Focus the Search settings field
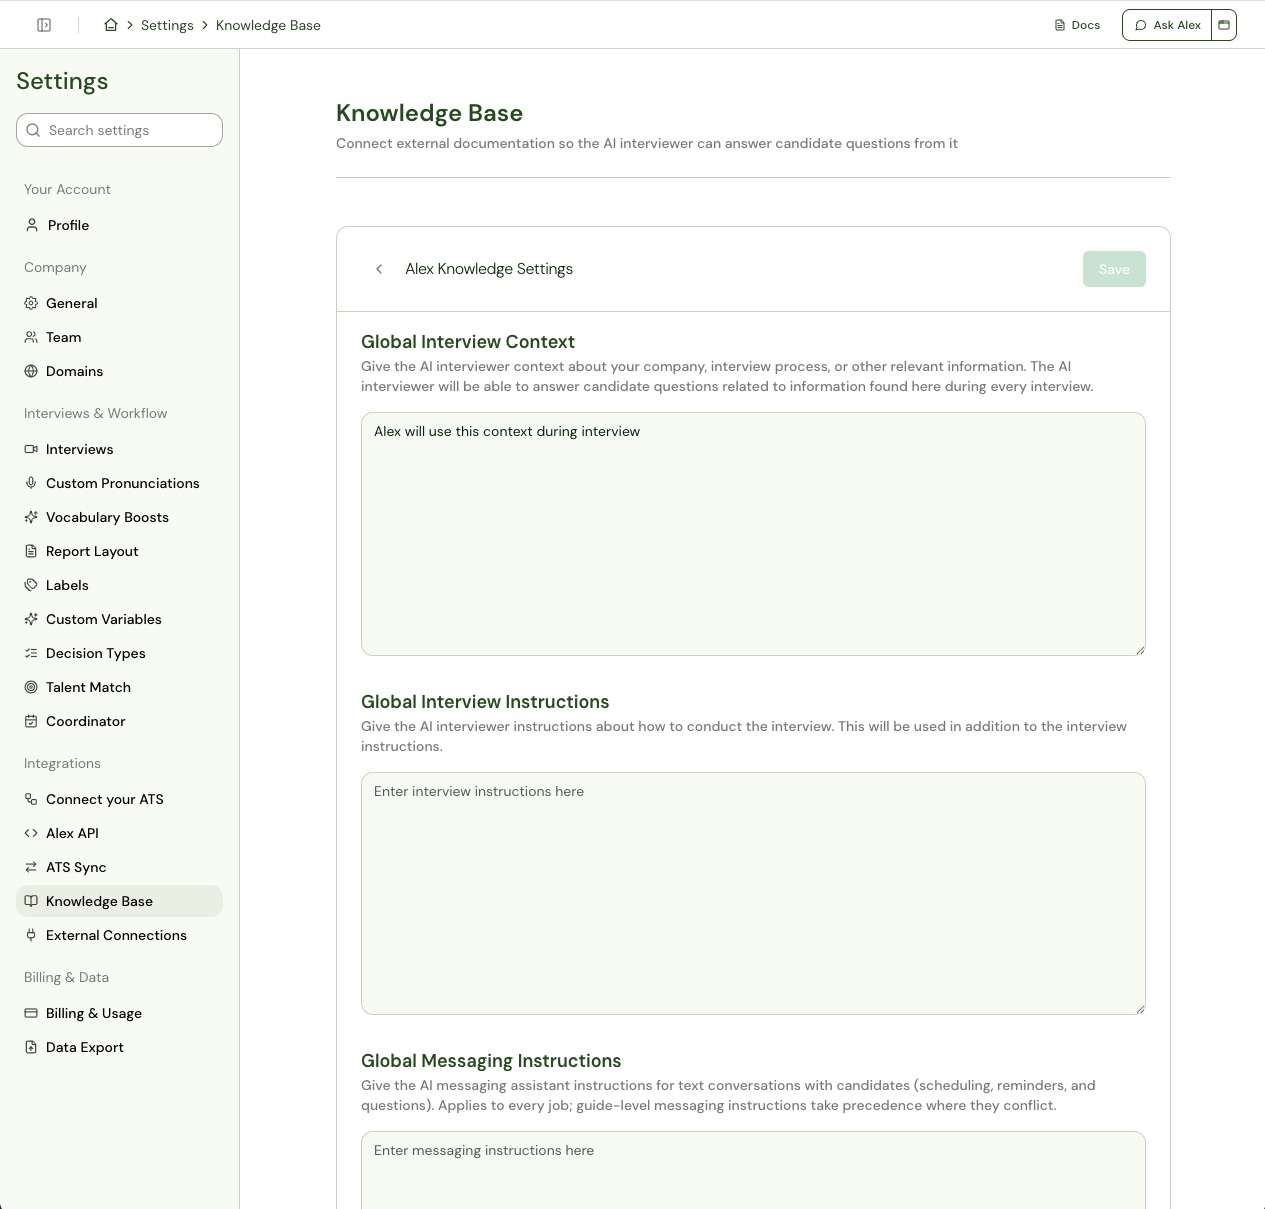The image size is (1265, 1209). [x=119, y=130]
